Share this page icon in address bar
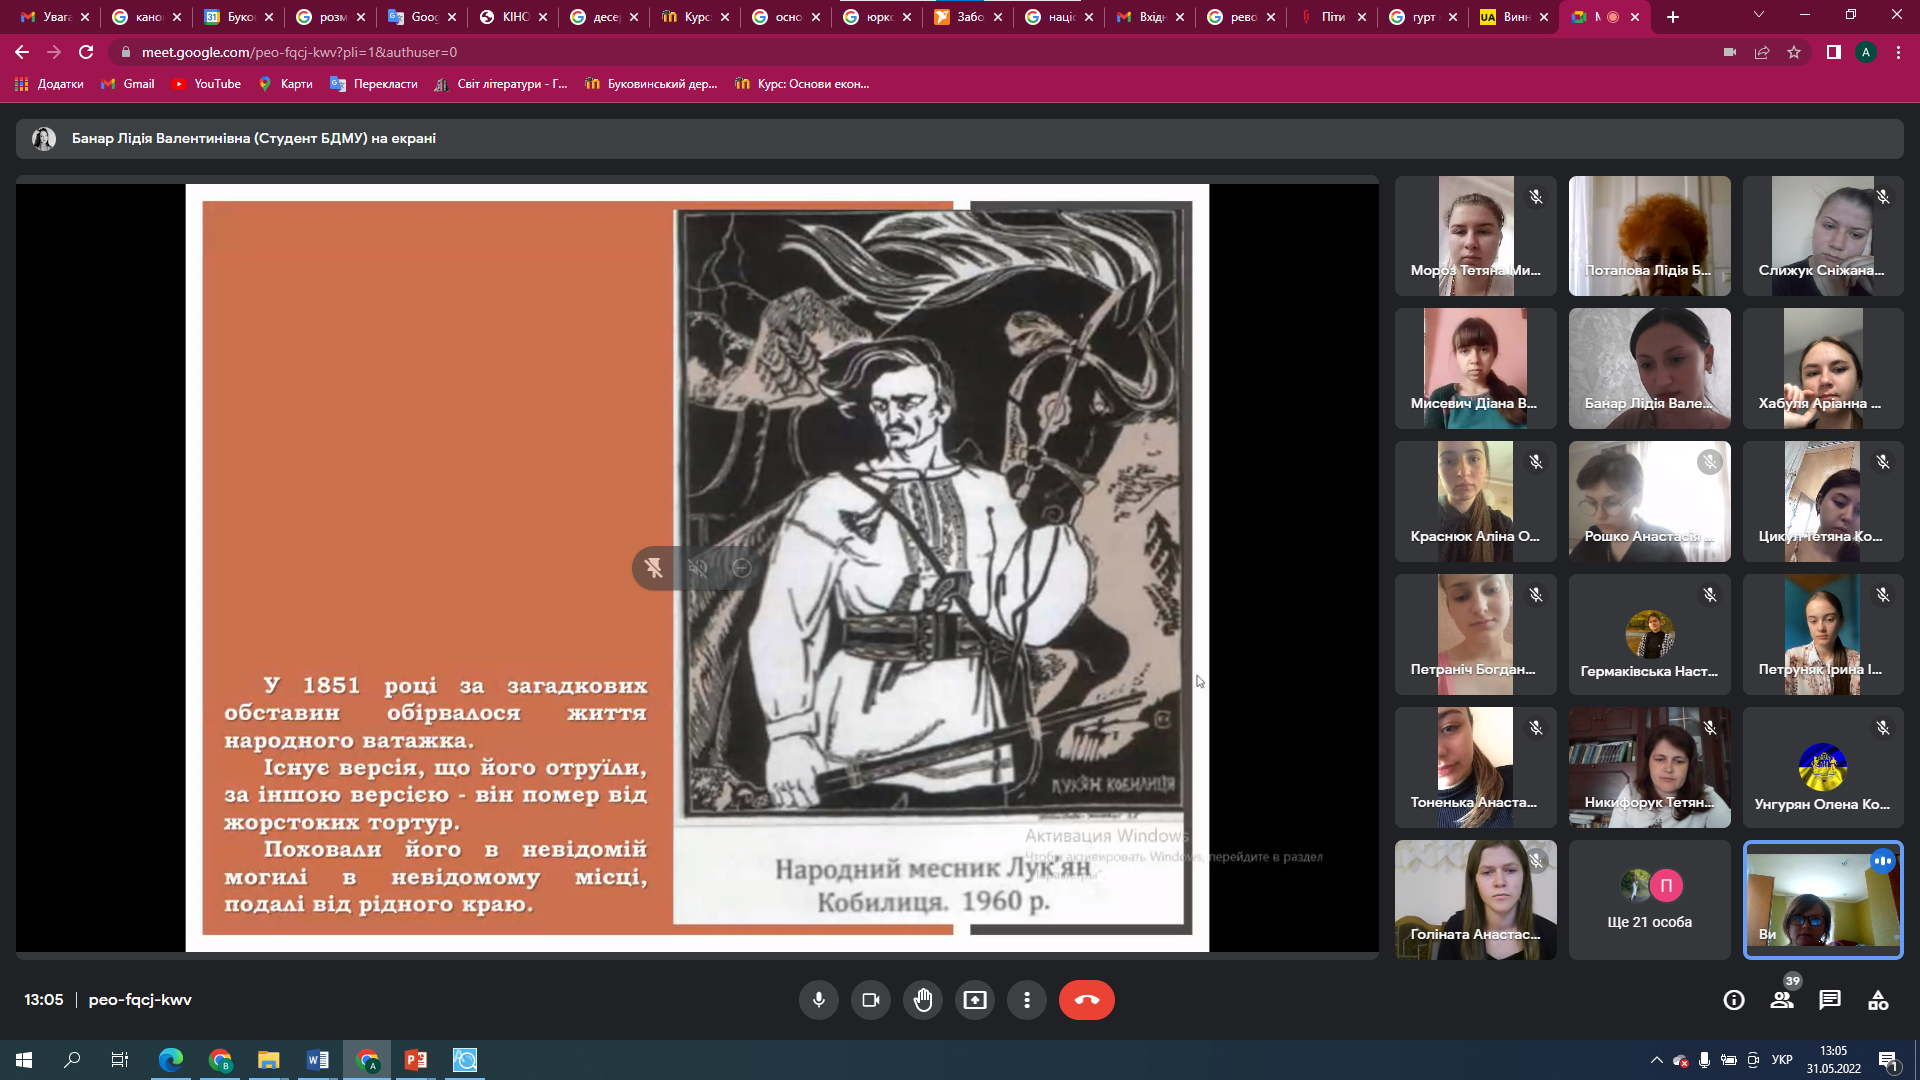Viewport: 1920px width, 1080px height. pyautogui.click(x=1762, y=52)
